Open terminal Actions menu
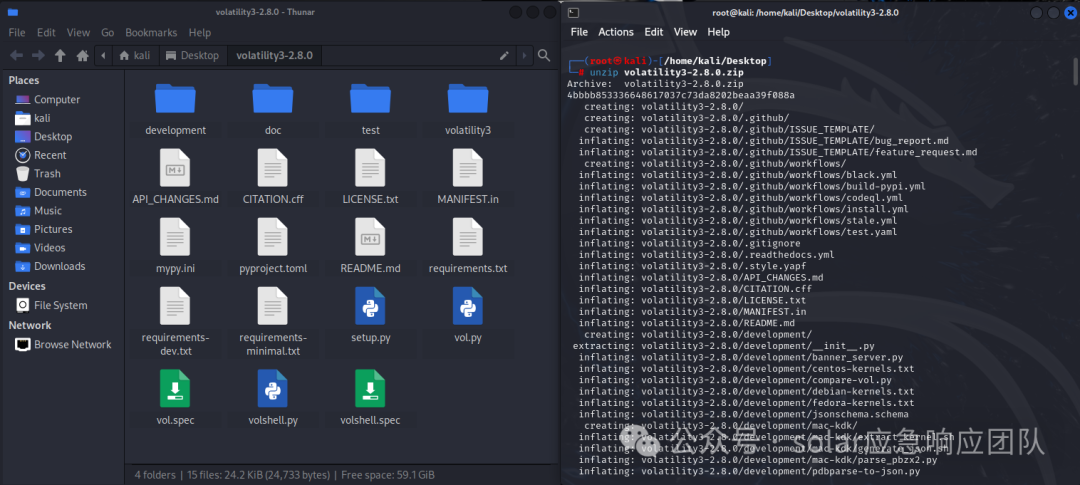 (616, 32)
